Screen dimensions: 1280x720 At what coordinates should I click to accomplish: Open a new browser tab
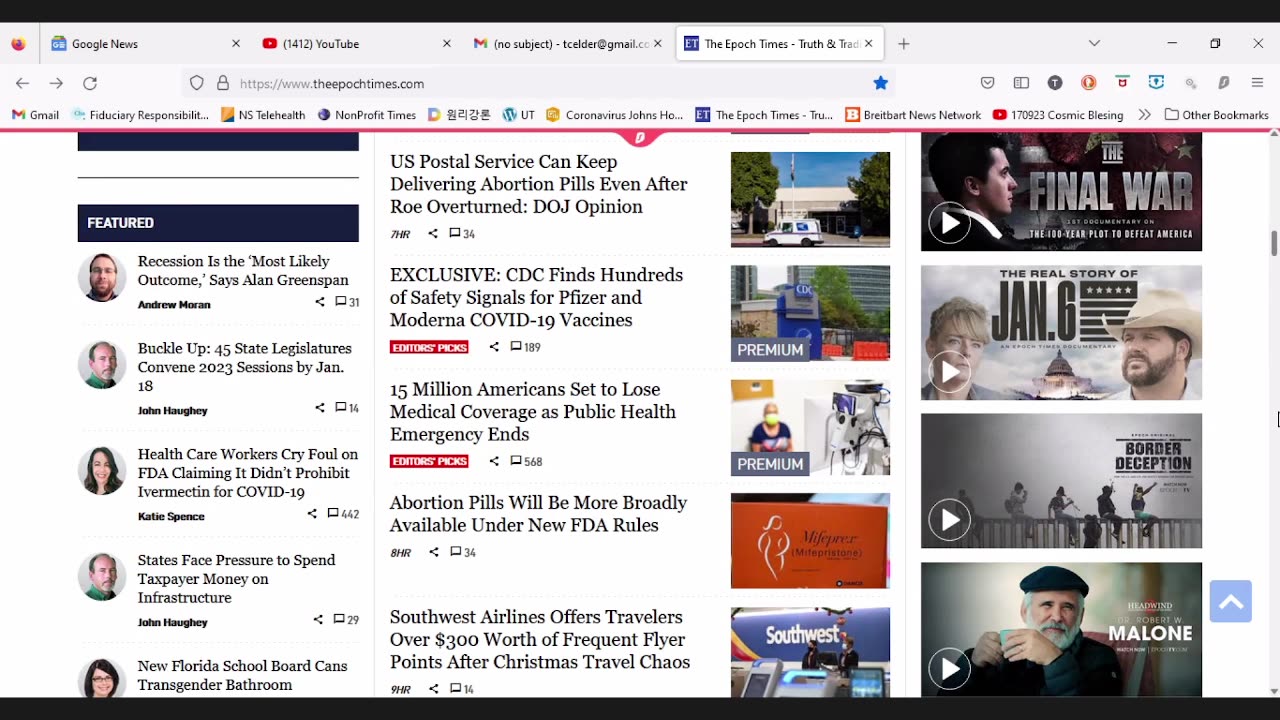point(904,44)
